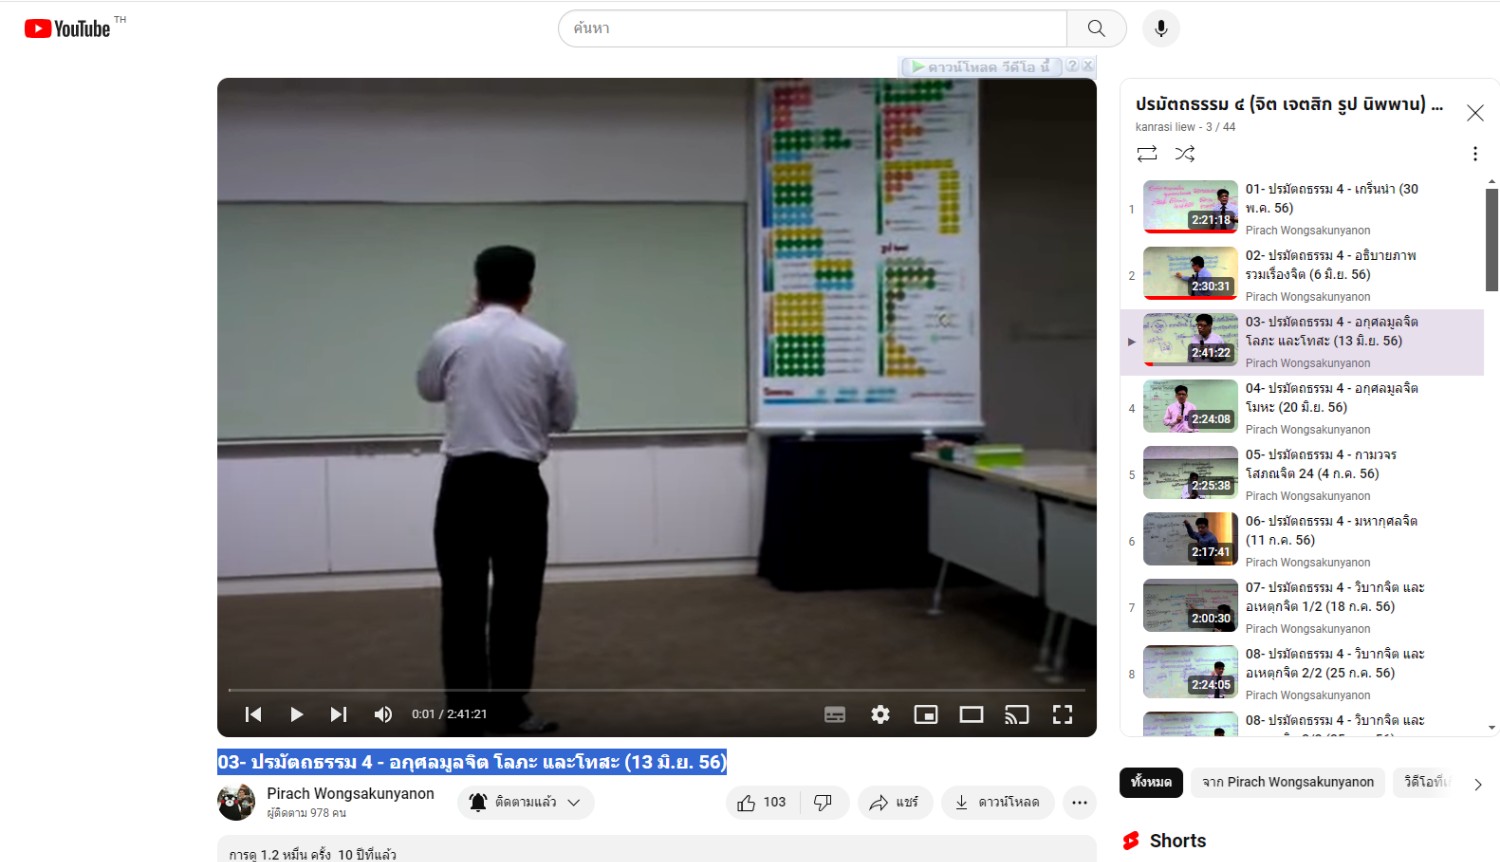Open Pirach Wongsakunyanon channel under video 01

(x=1307, y=230)
